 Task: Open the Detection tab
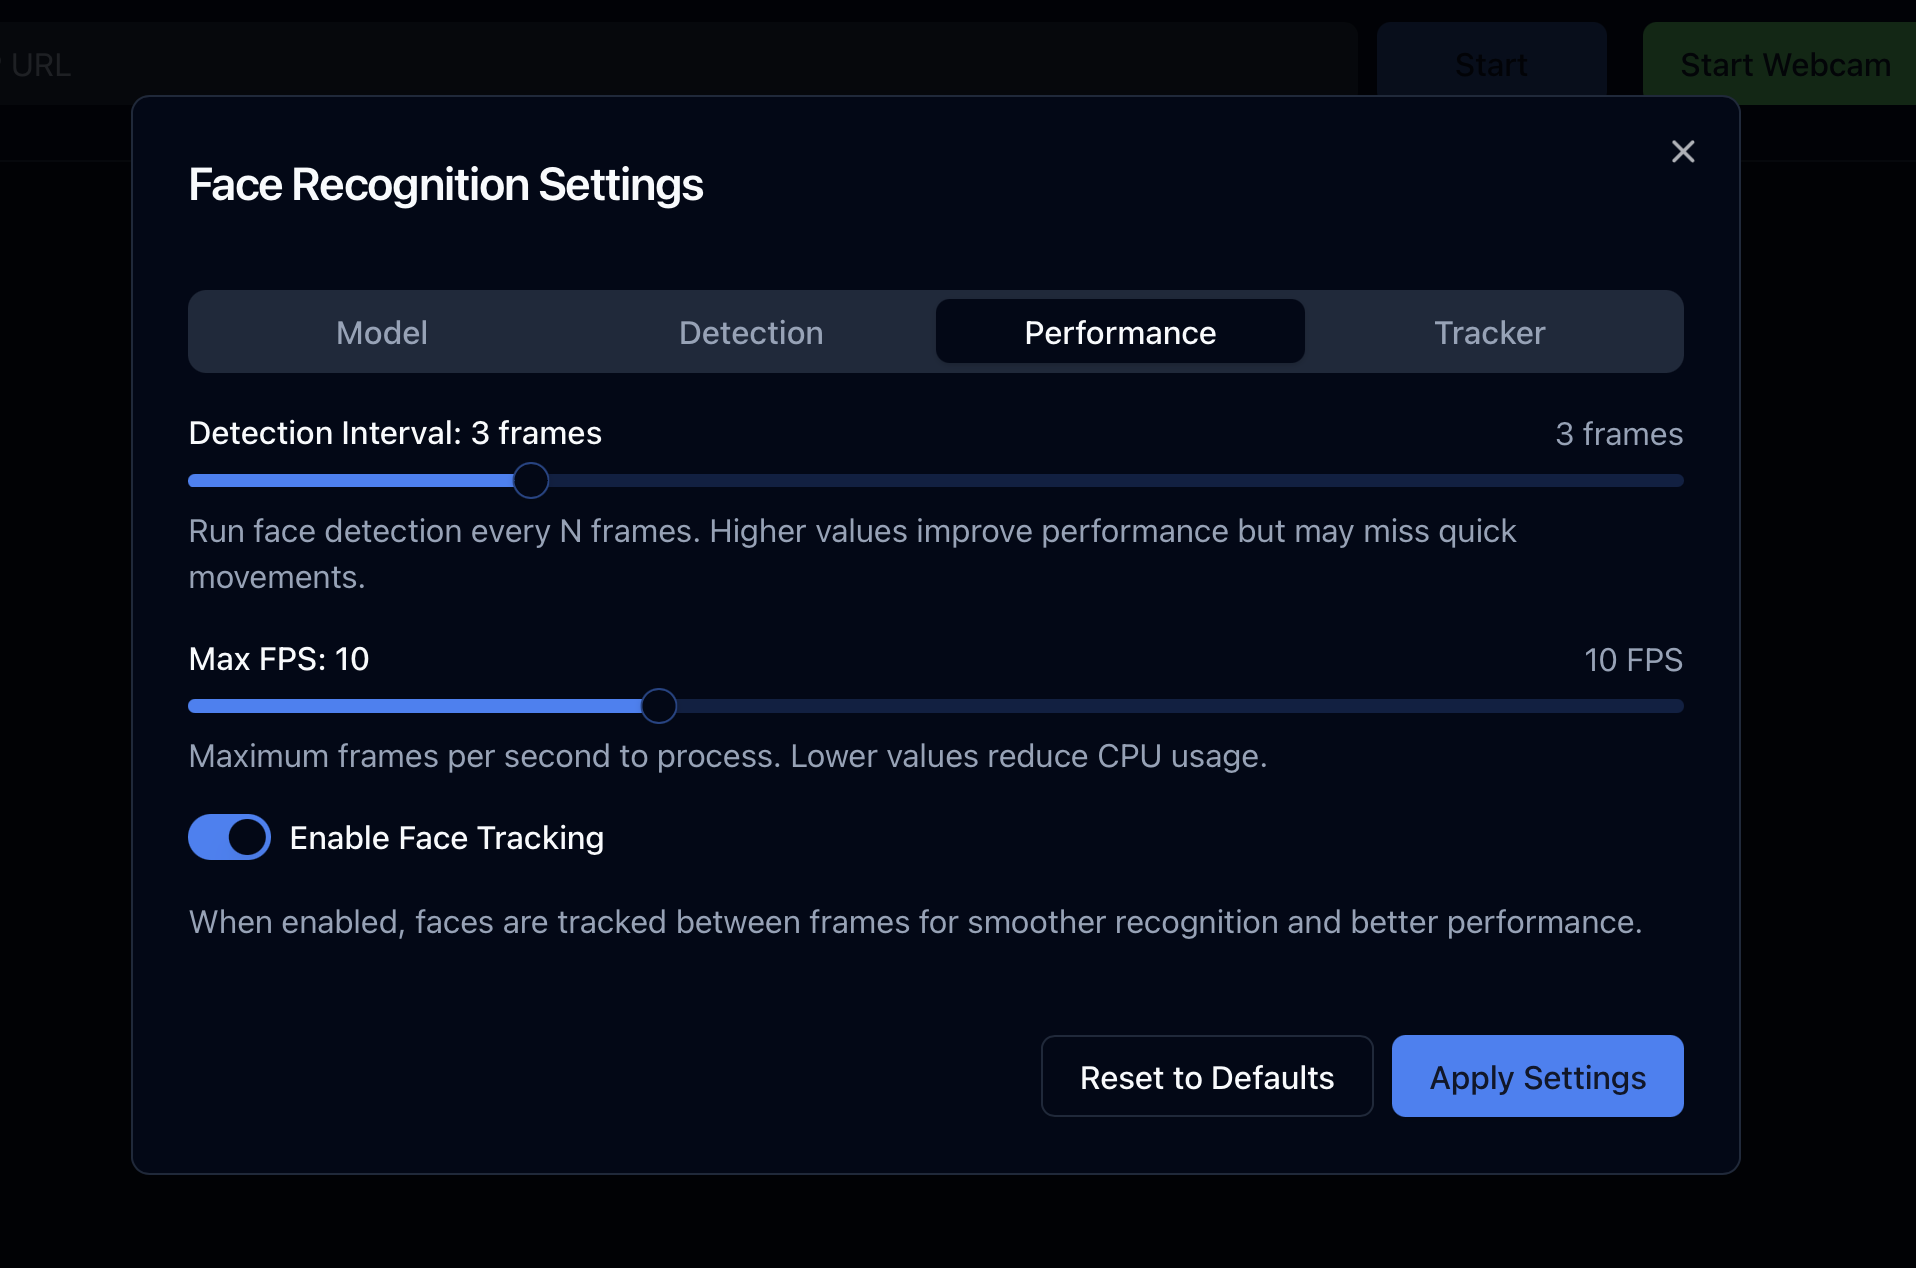tap(751, 332)
